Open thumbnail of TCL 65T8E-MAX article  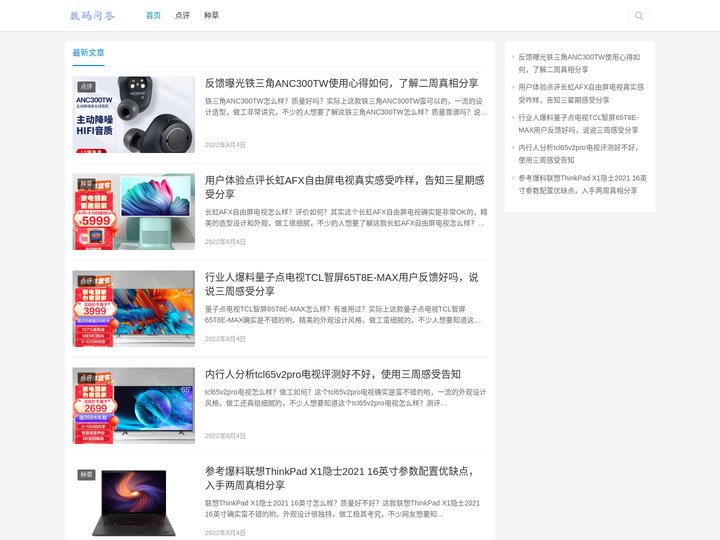click(x=134, y=309)
